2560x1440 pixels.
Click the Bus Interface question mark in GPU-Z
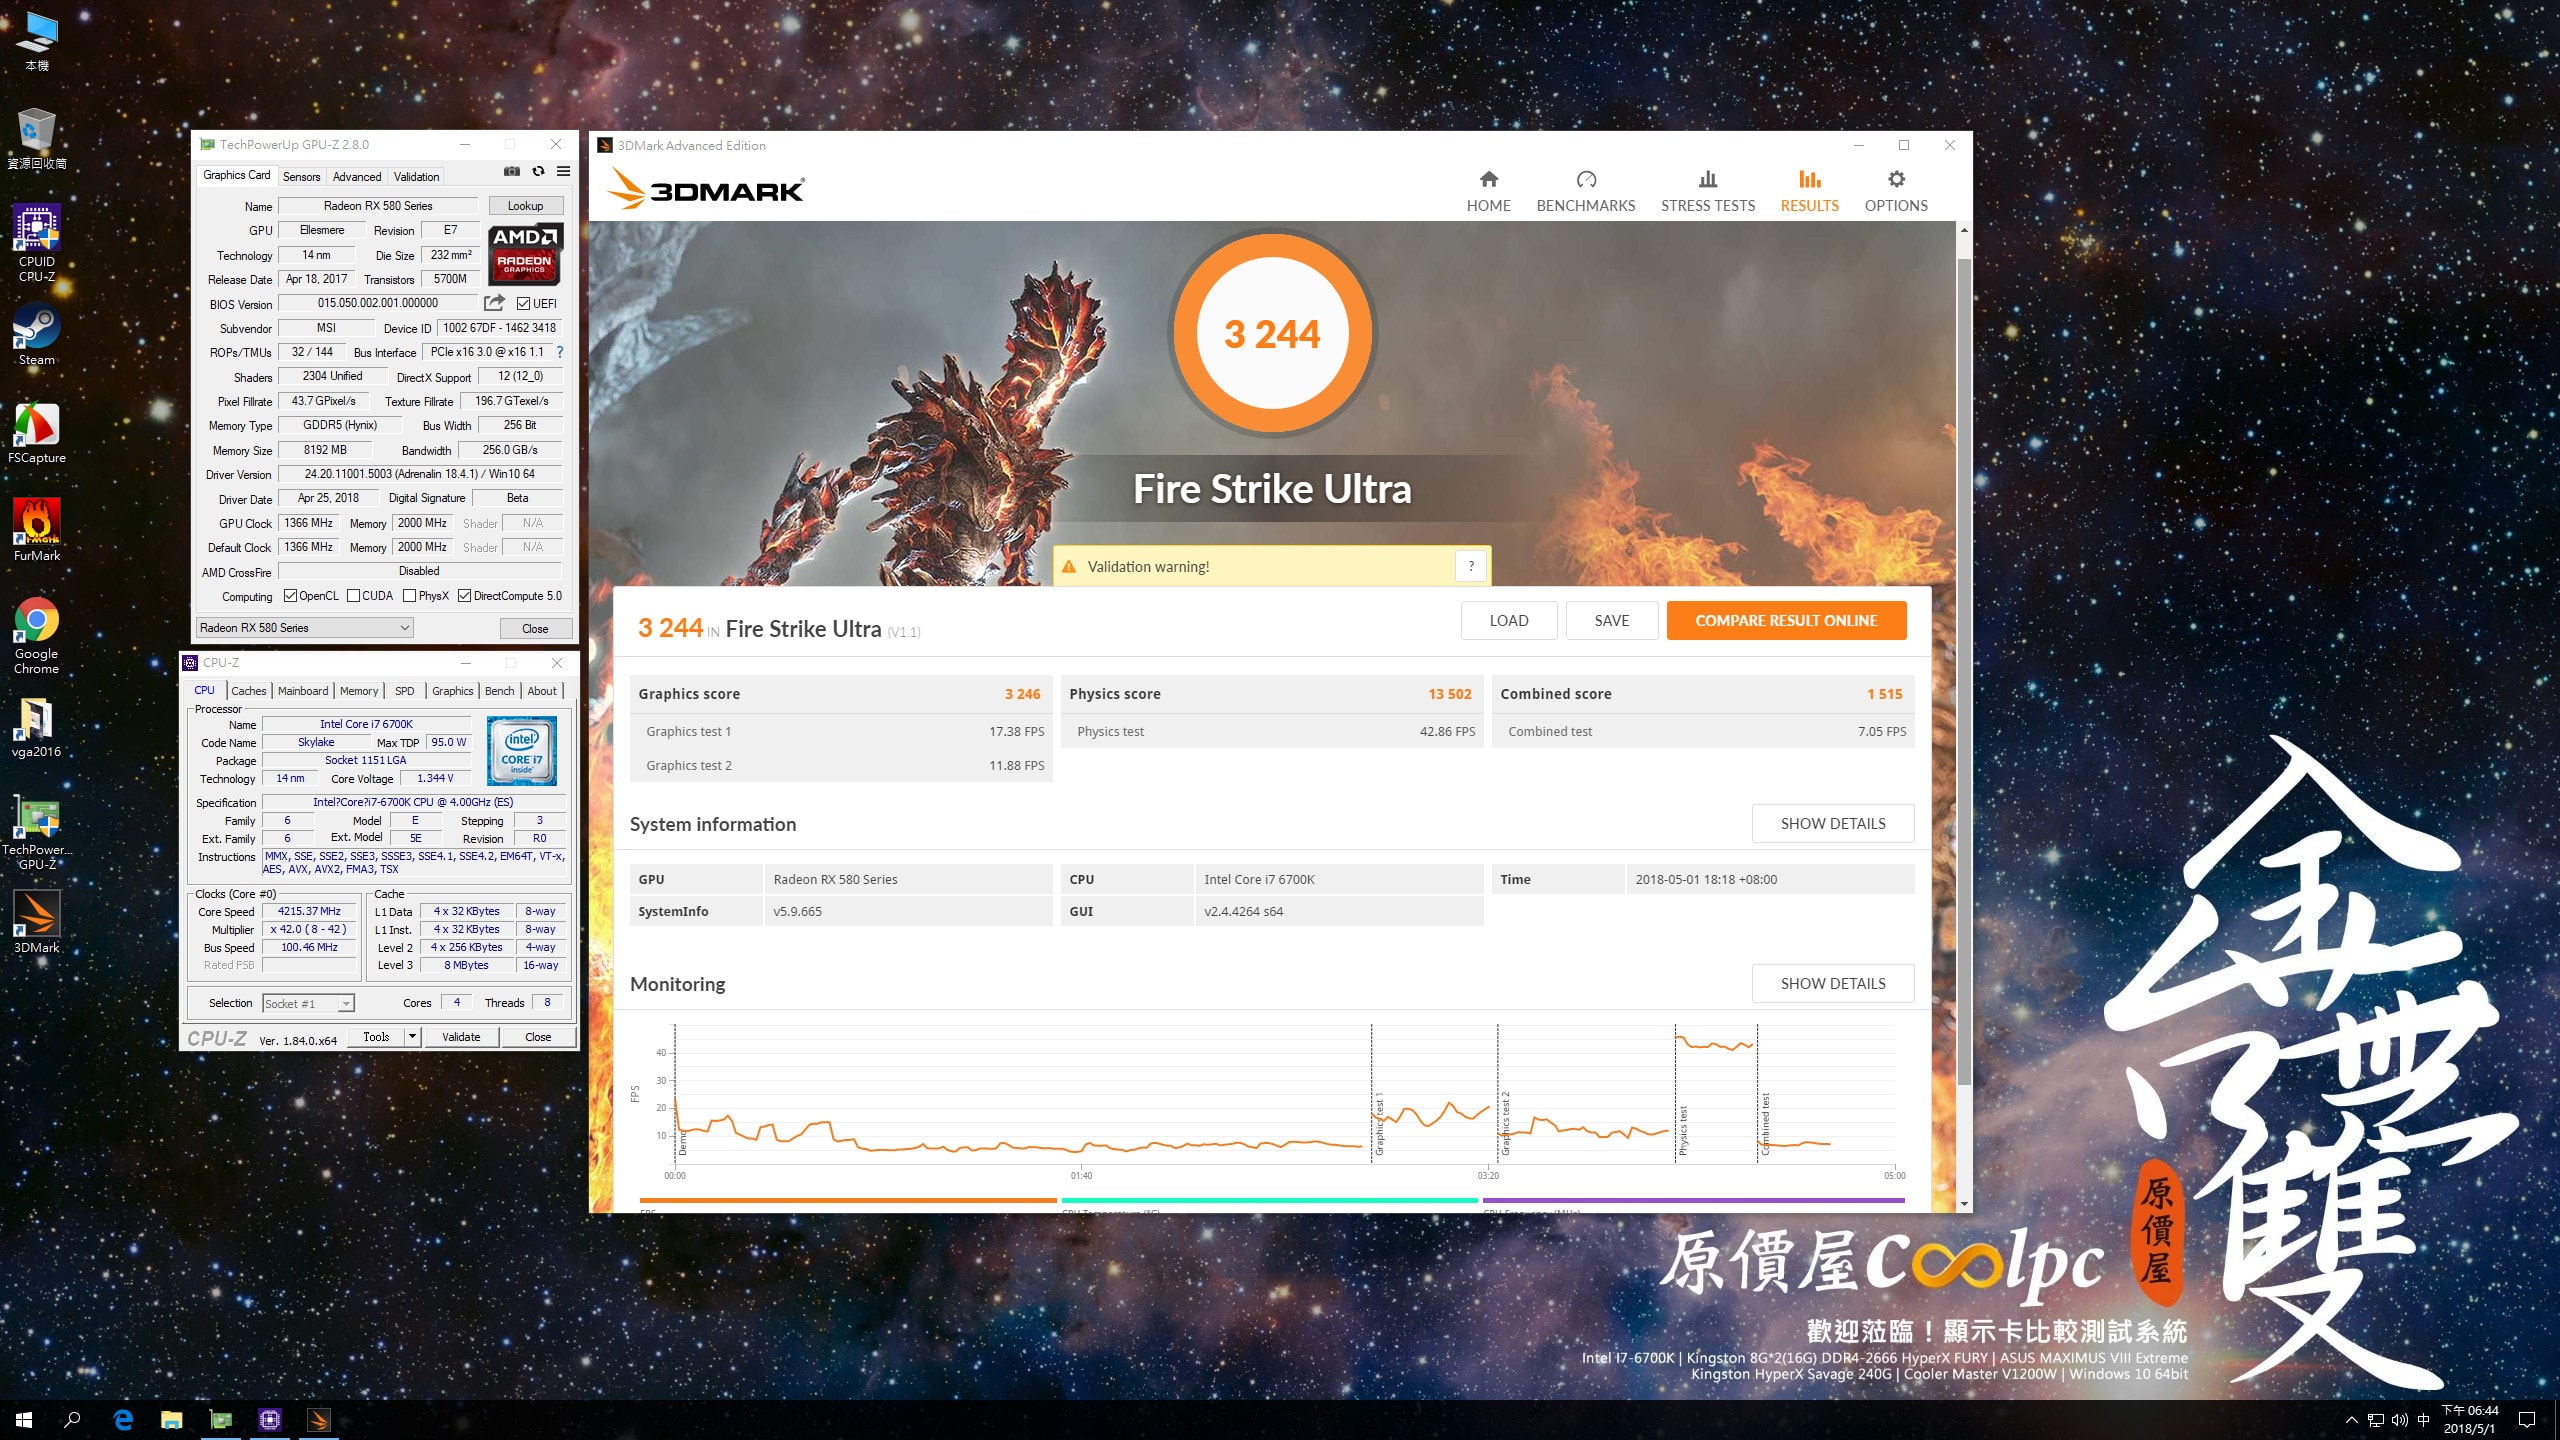pos(560,352)
